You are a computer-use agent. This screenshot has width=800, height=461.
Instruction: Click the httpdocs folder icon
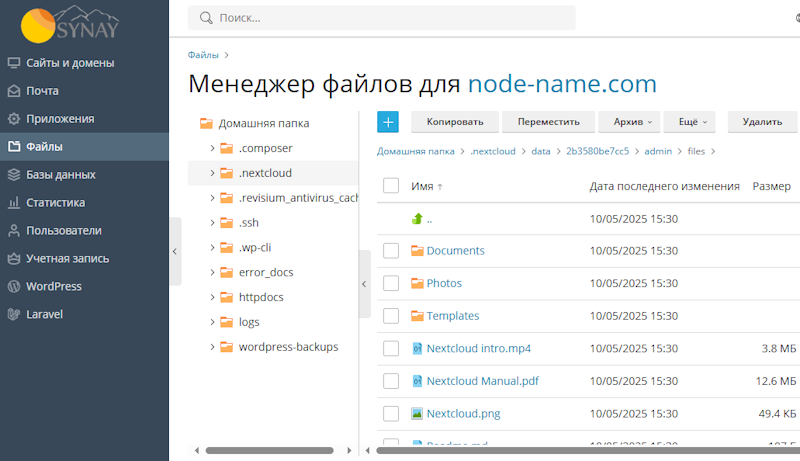click(227, 297)
